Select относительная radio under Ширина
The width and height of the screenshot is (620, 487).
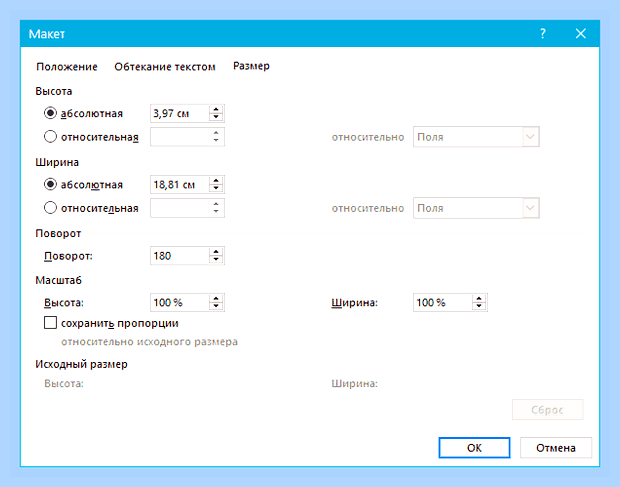pyautogui.click(x=50, y=208)
